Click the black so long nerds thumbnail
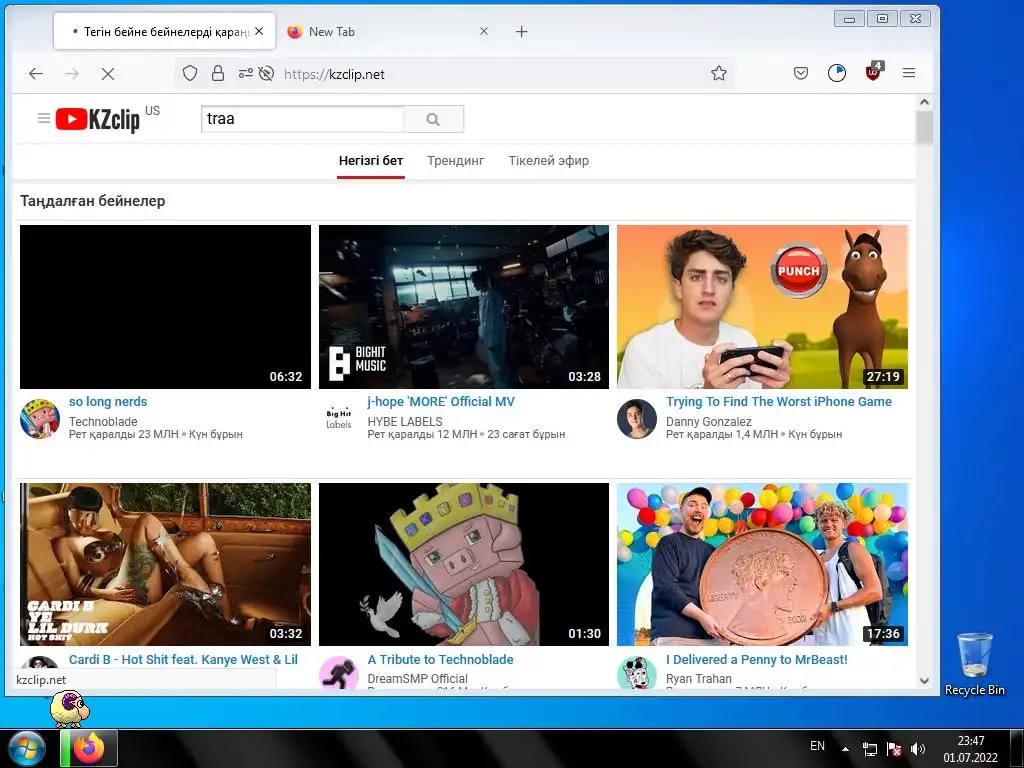Screen dimensions: 1024x768 click(165, 307)
